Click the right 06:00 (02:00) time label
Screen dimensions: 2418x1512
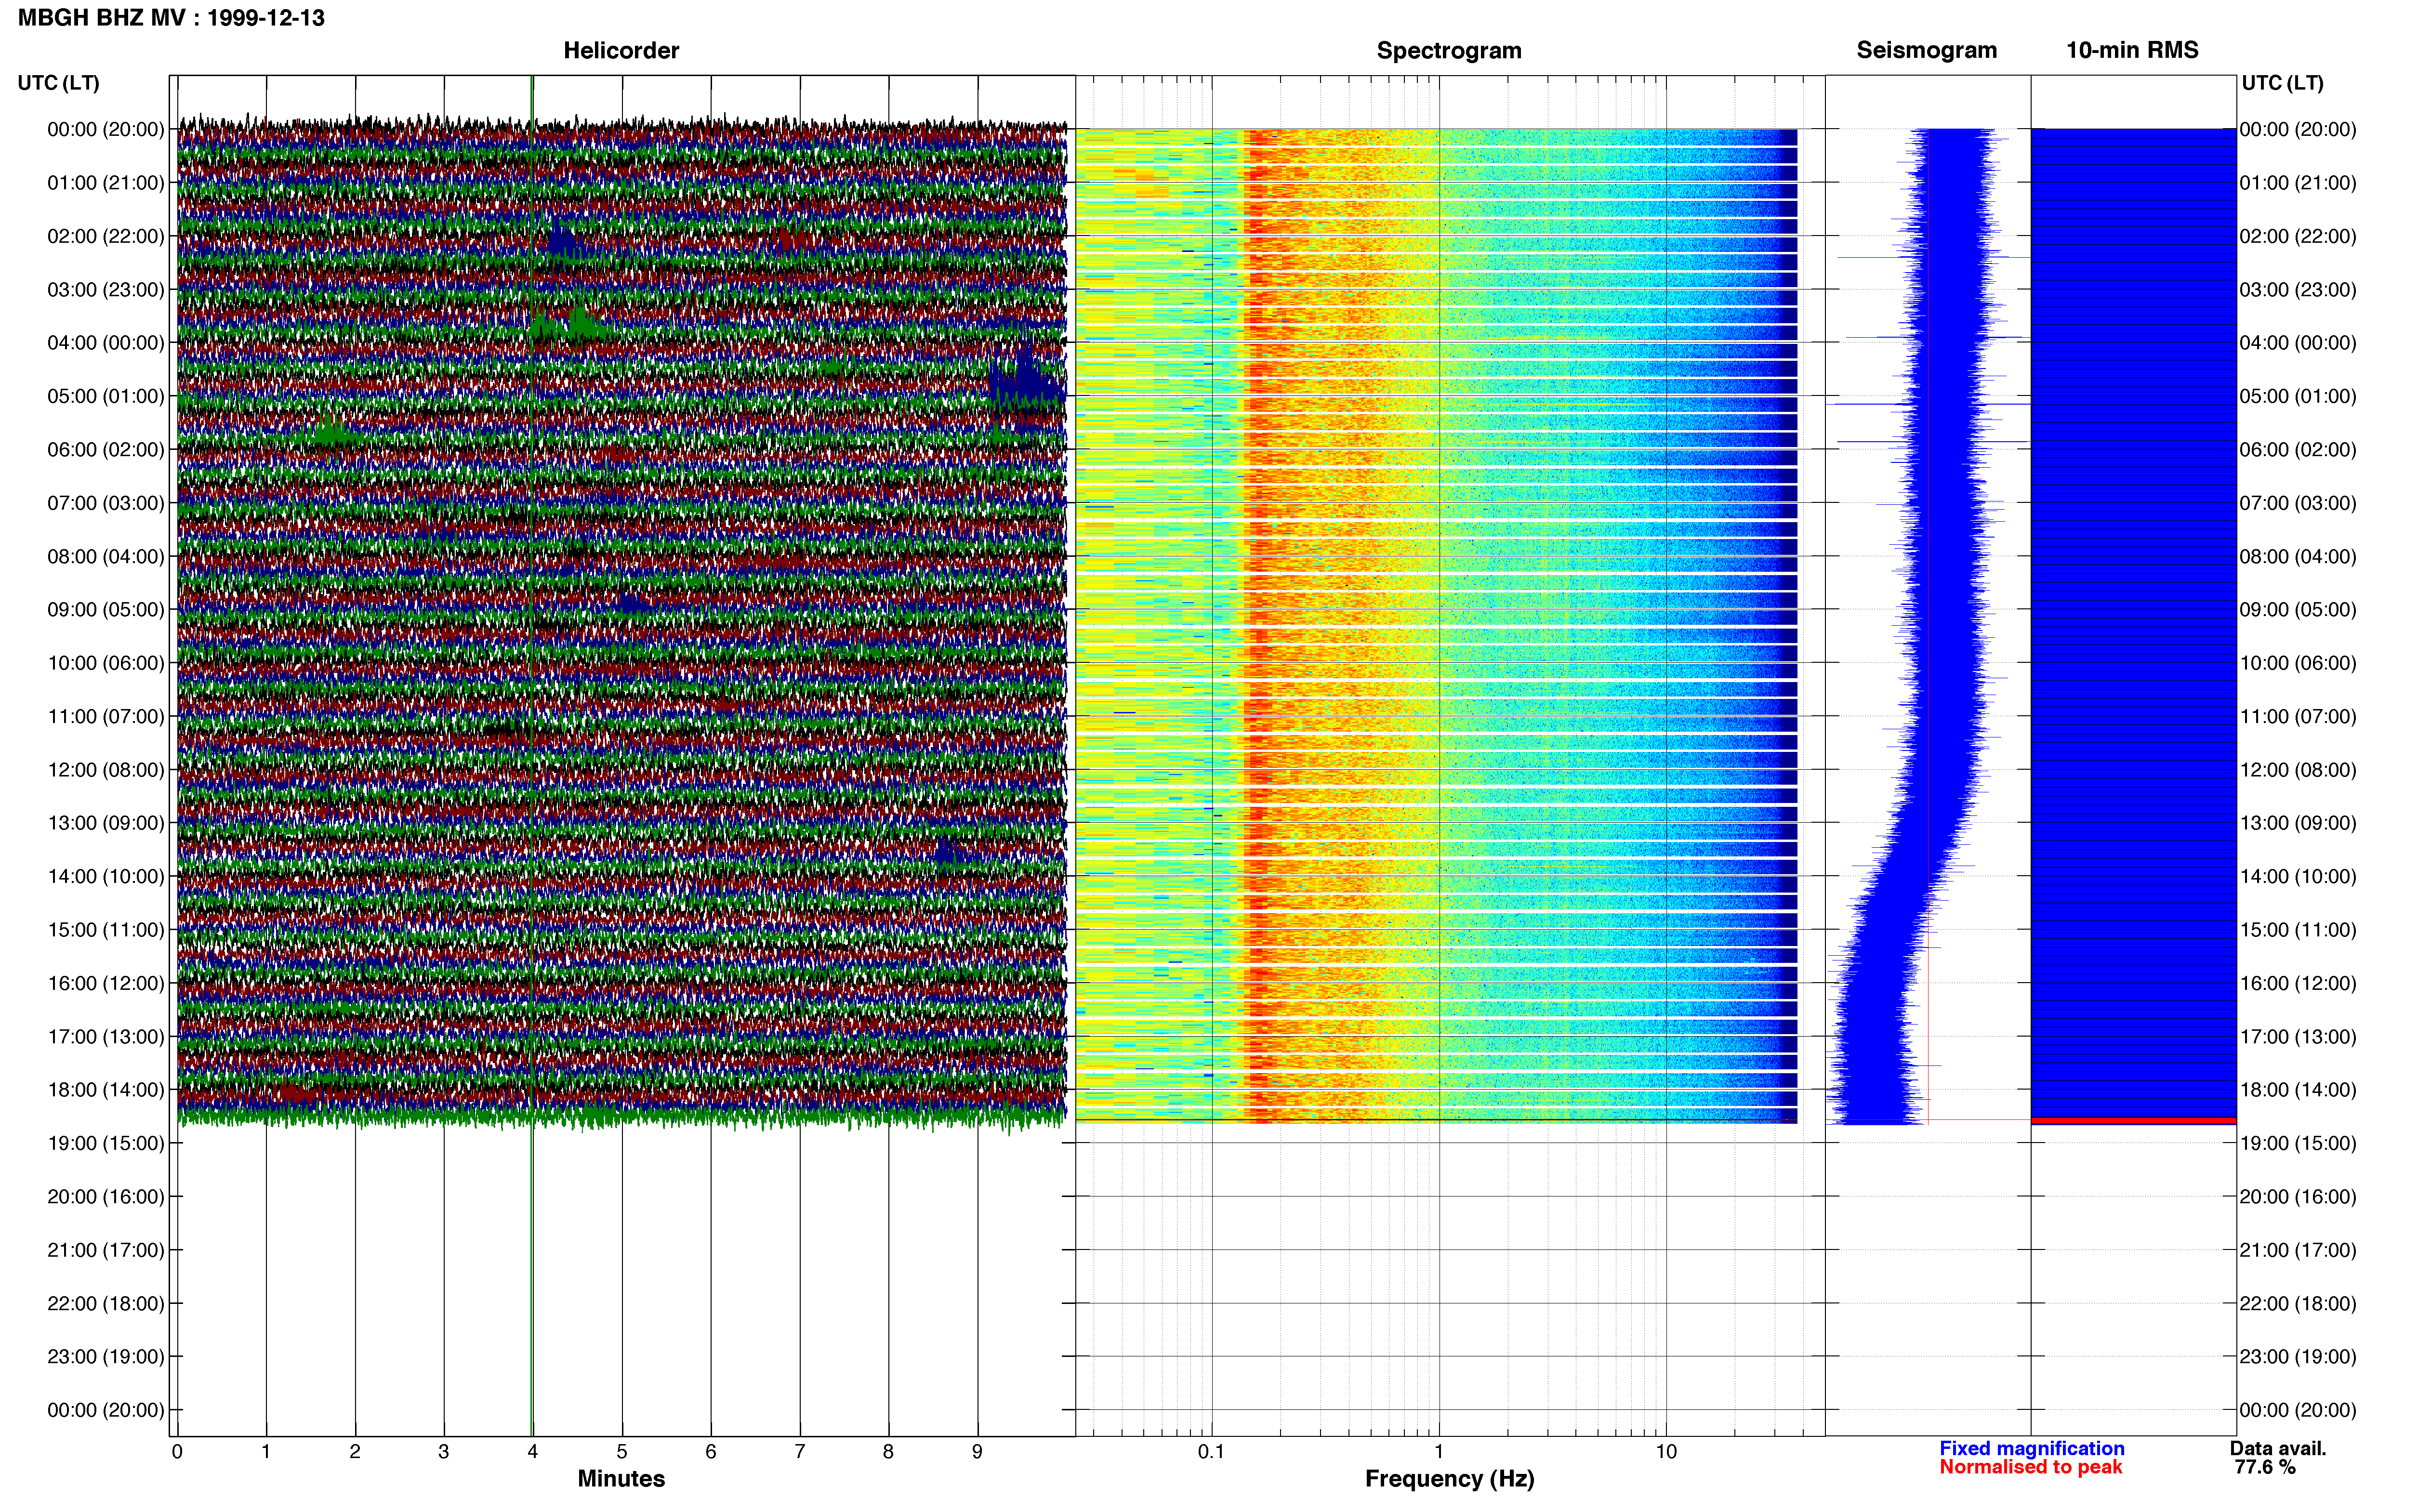pyautogui.click(x=2298, y=450)
